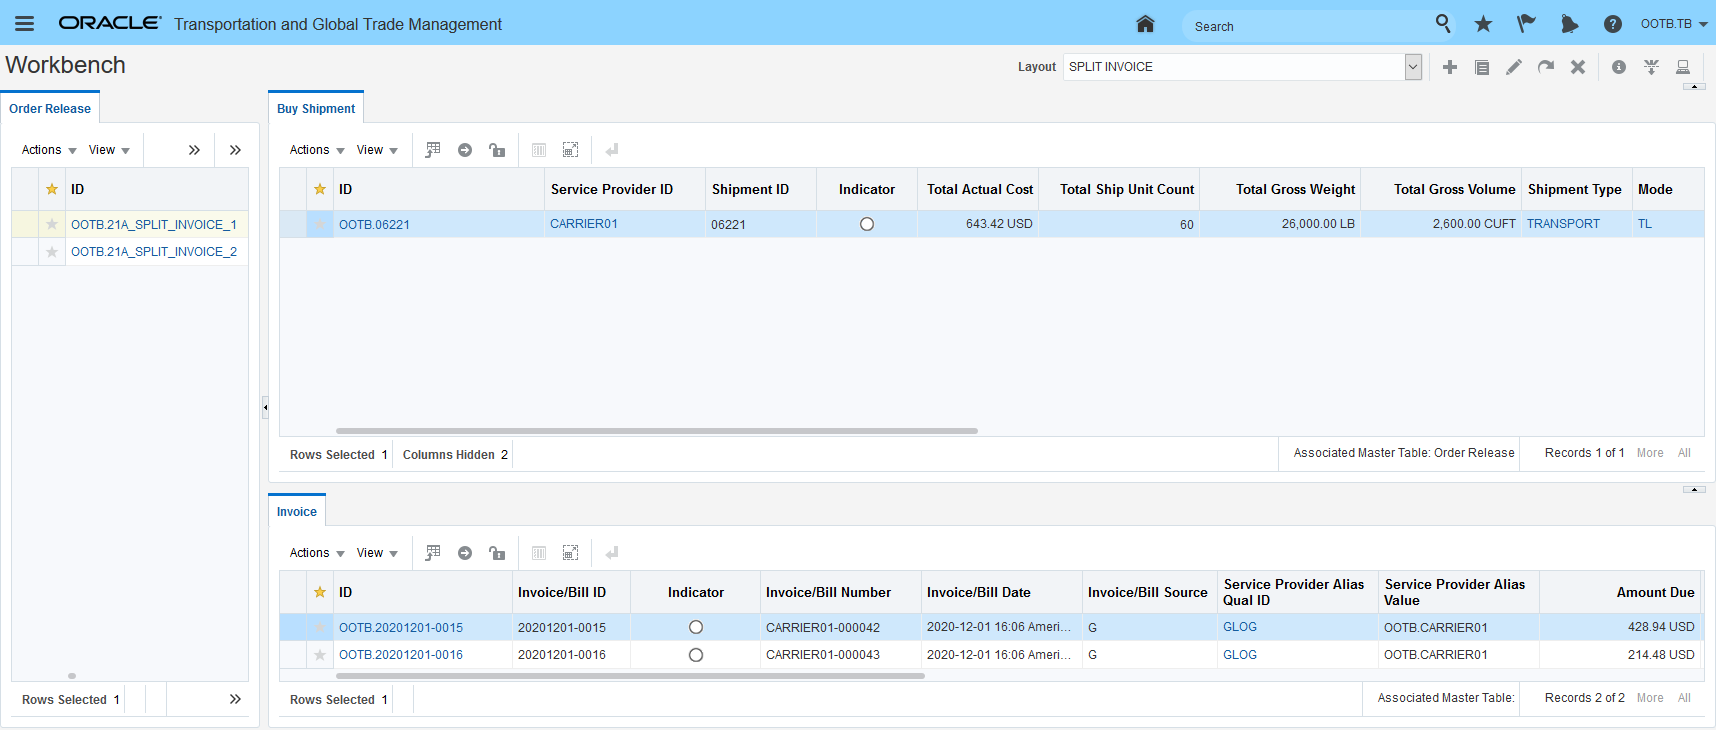Switch to the Order Release tab
The image size is (1716, 730).
(x=50, y=109)
